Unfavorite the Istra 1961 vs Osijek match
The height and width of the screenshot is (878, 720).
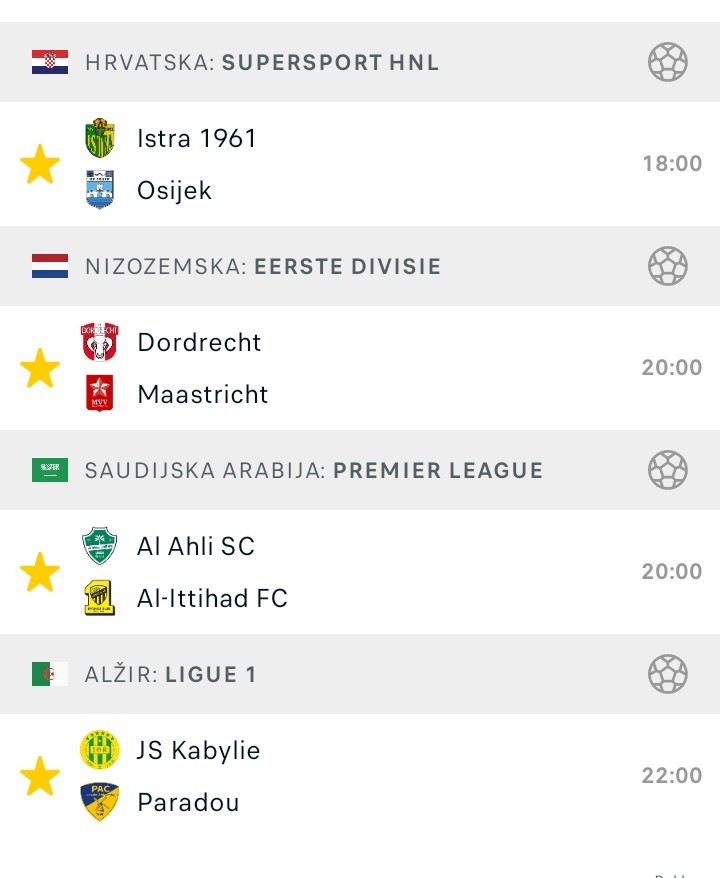click(40, 164)
